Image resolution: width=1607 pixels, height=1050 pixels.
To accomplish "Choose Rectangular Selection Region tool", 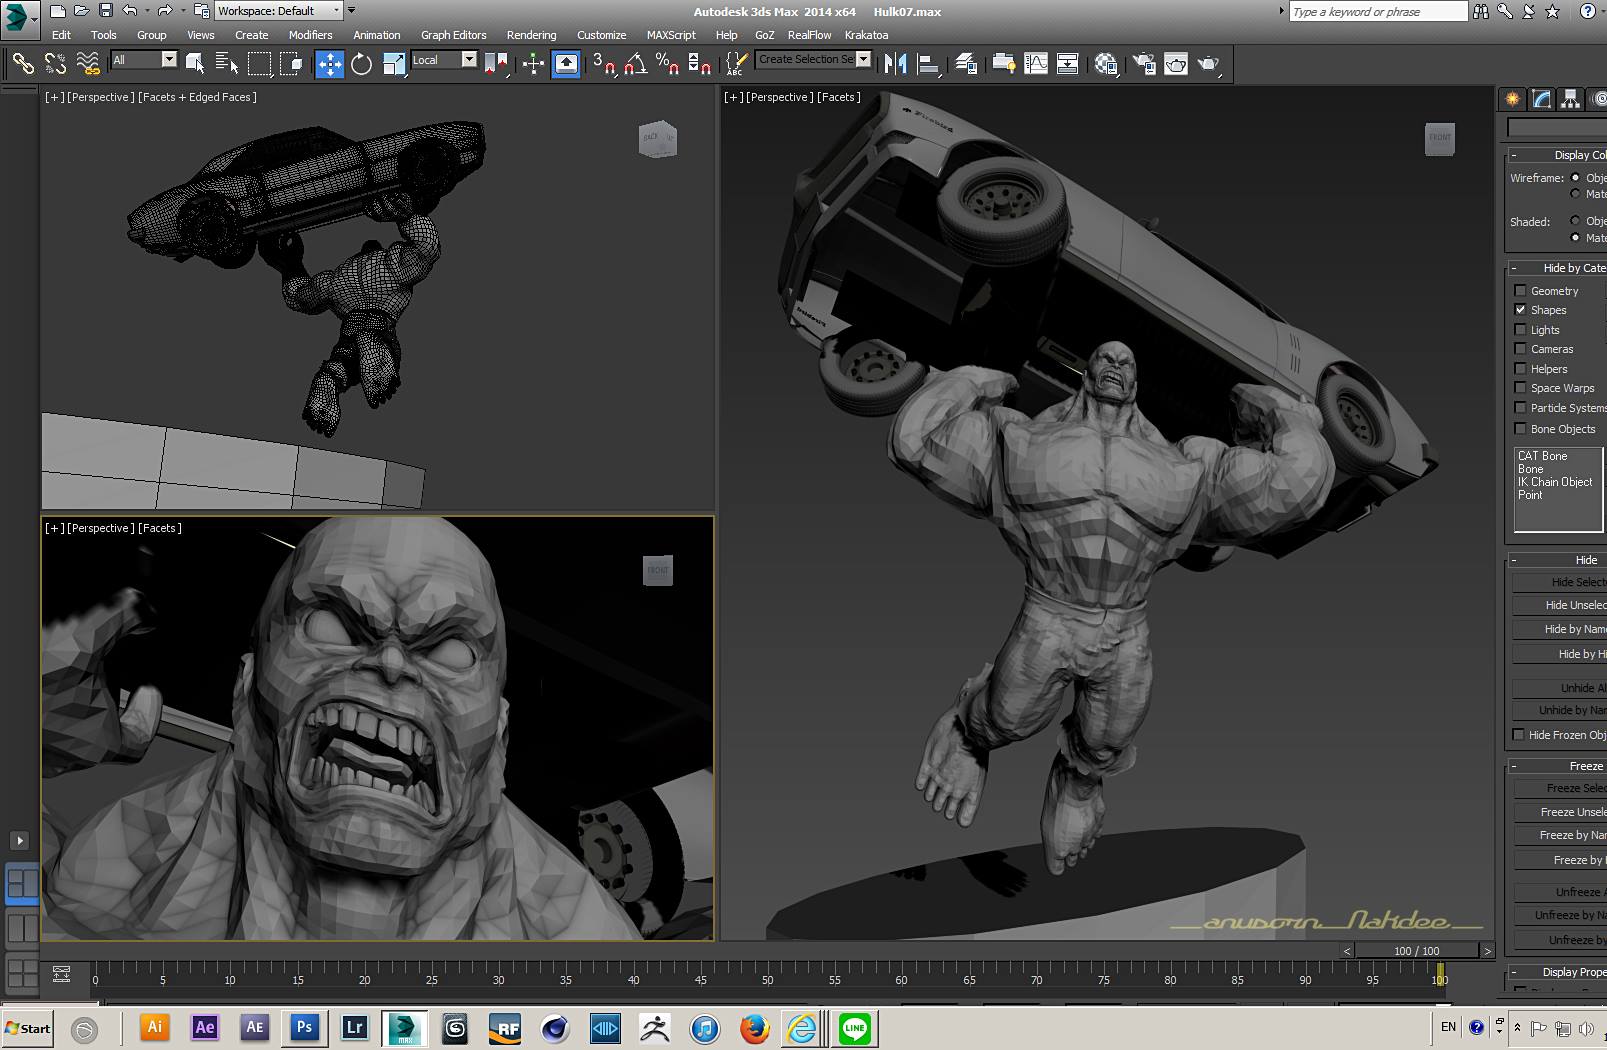I will click(259, 64).
